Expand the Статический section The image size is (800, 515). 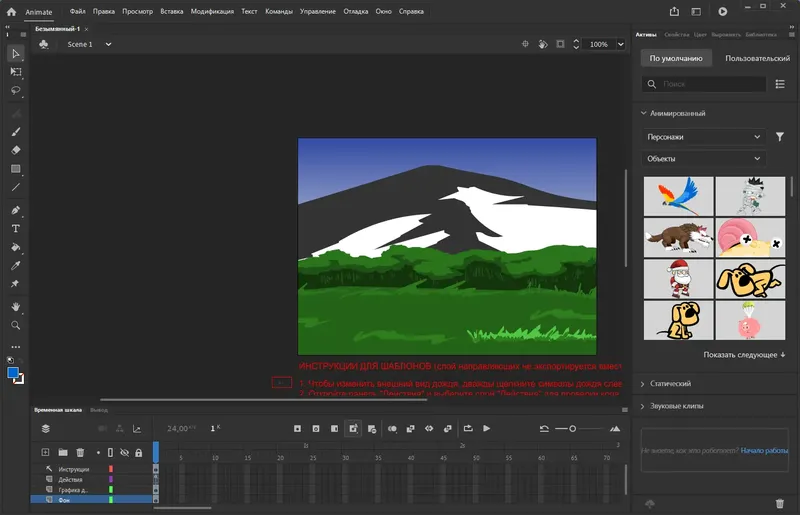(642, 384)
